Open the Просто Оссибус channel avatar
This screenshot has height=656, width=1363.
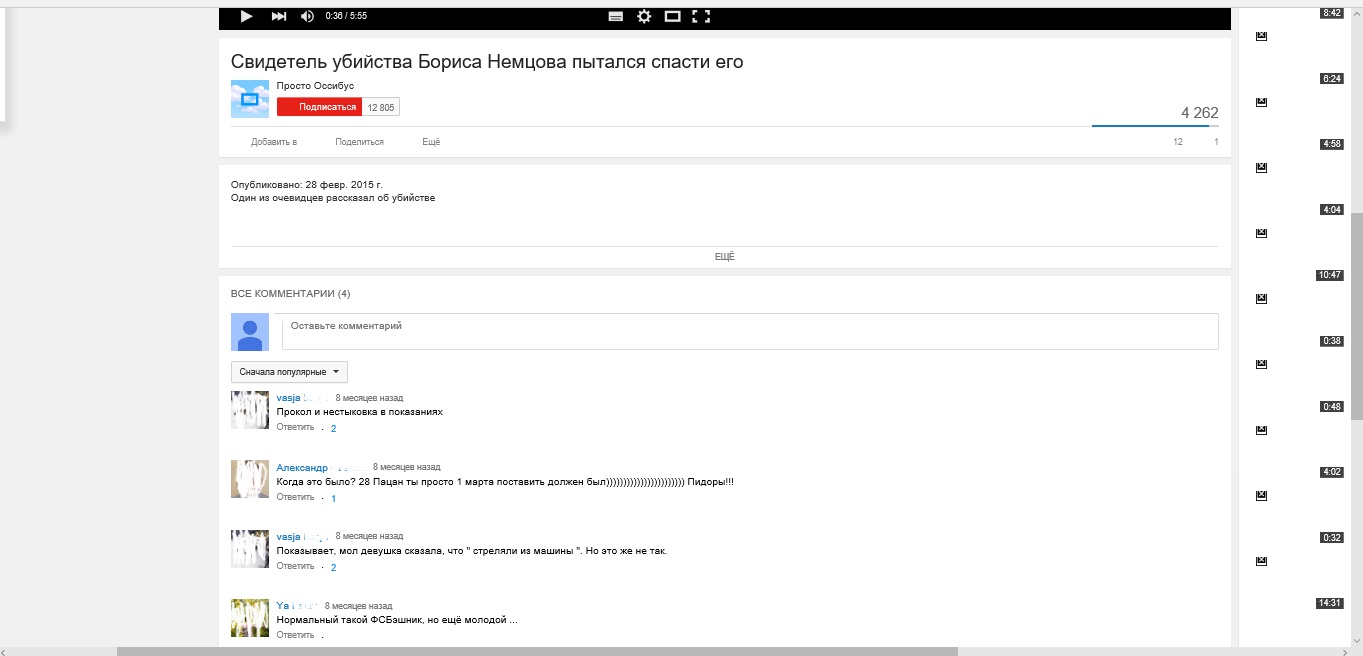point(250,99)
